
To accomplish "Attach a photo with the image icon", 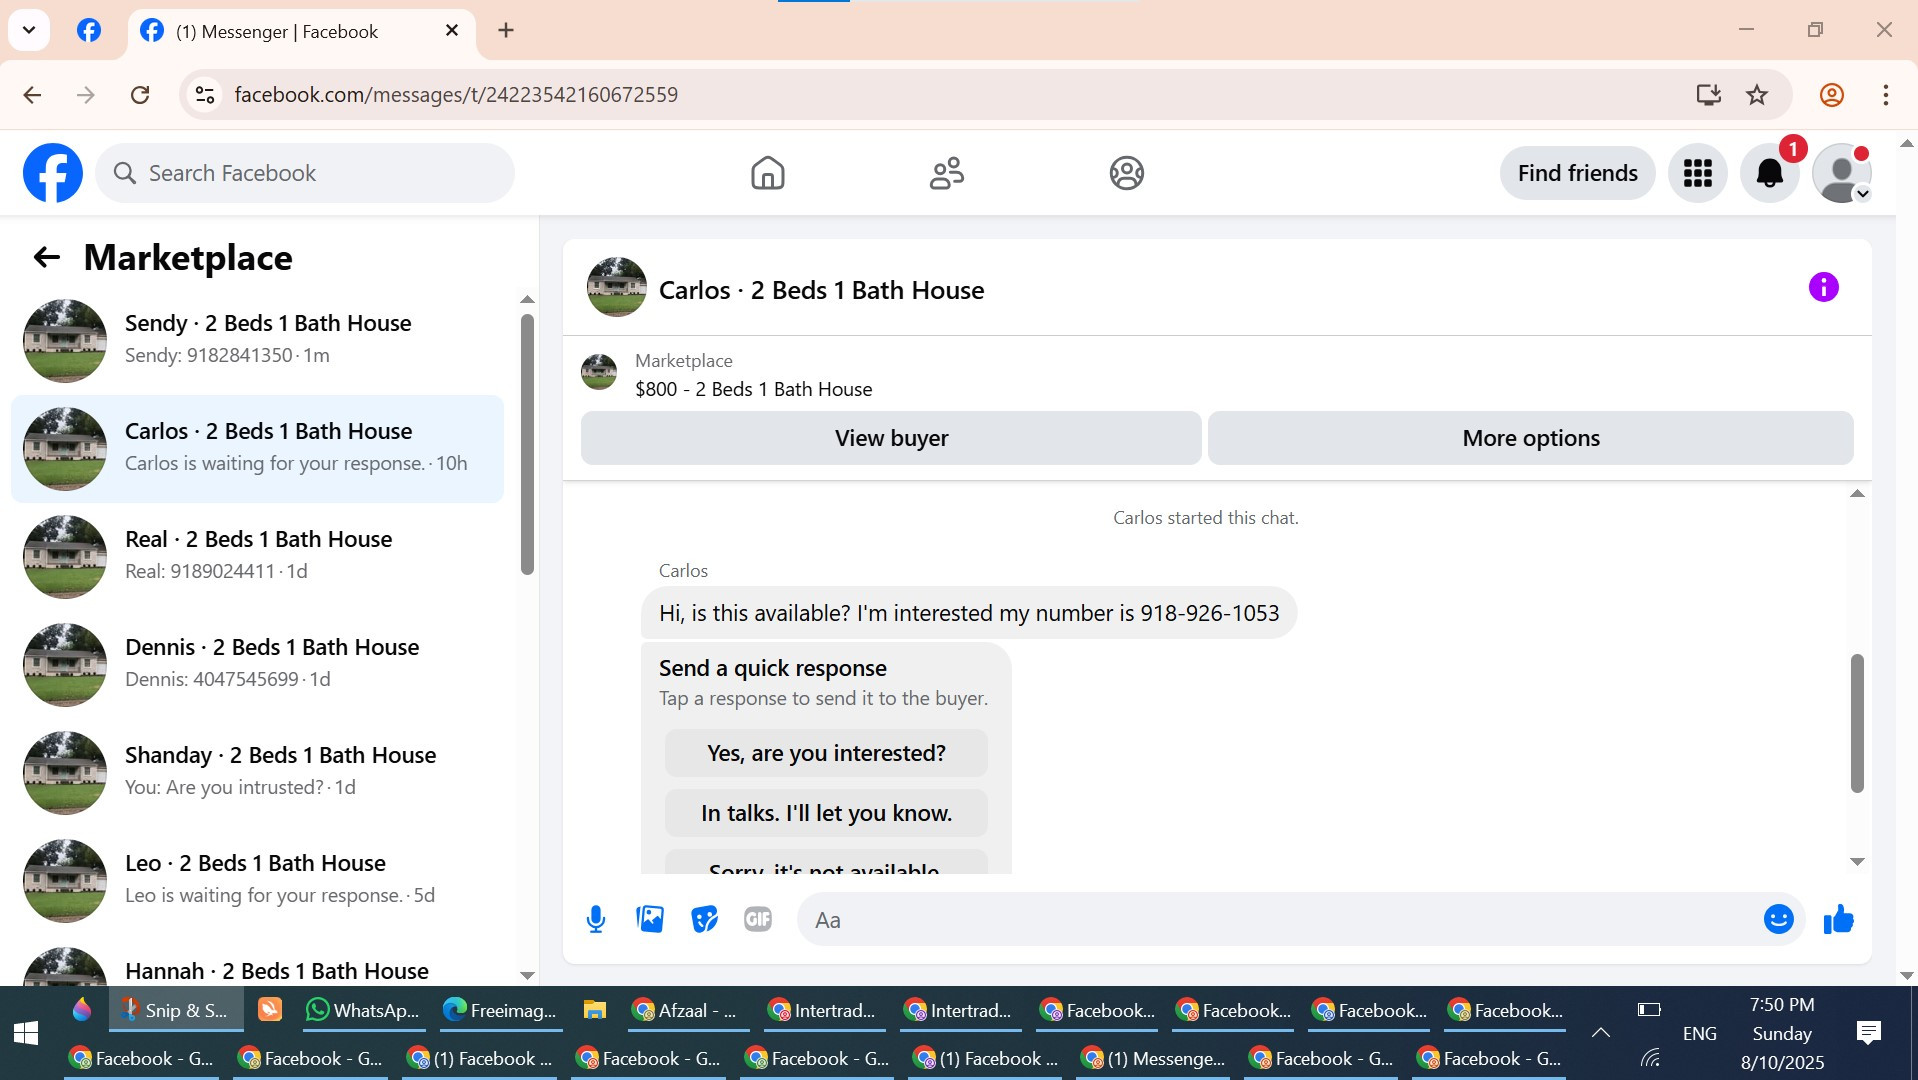I will 650,919.
